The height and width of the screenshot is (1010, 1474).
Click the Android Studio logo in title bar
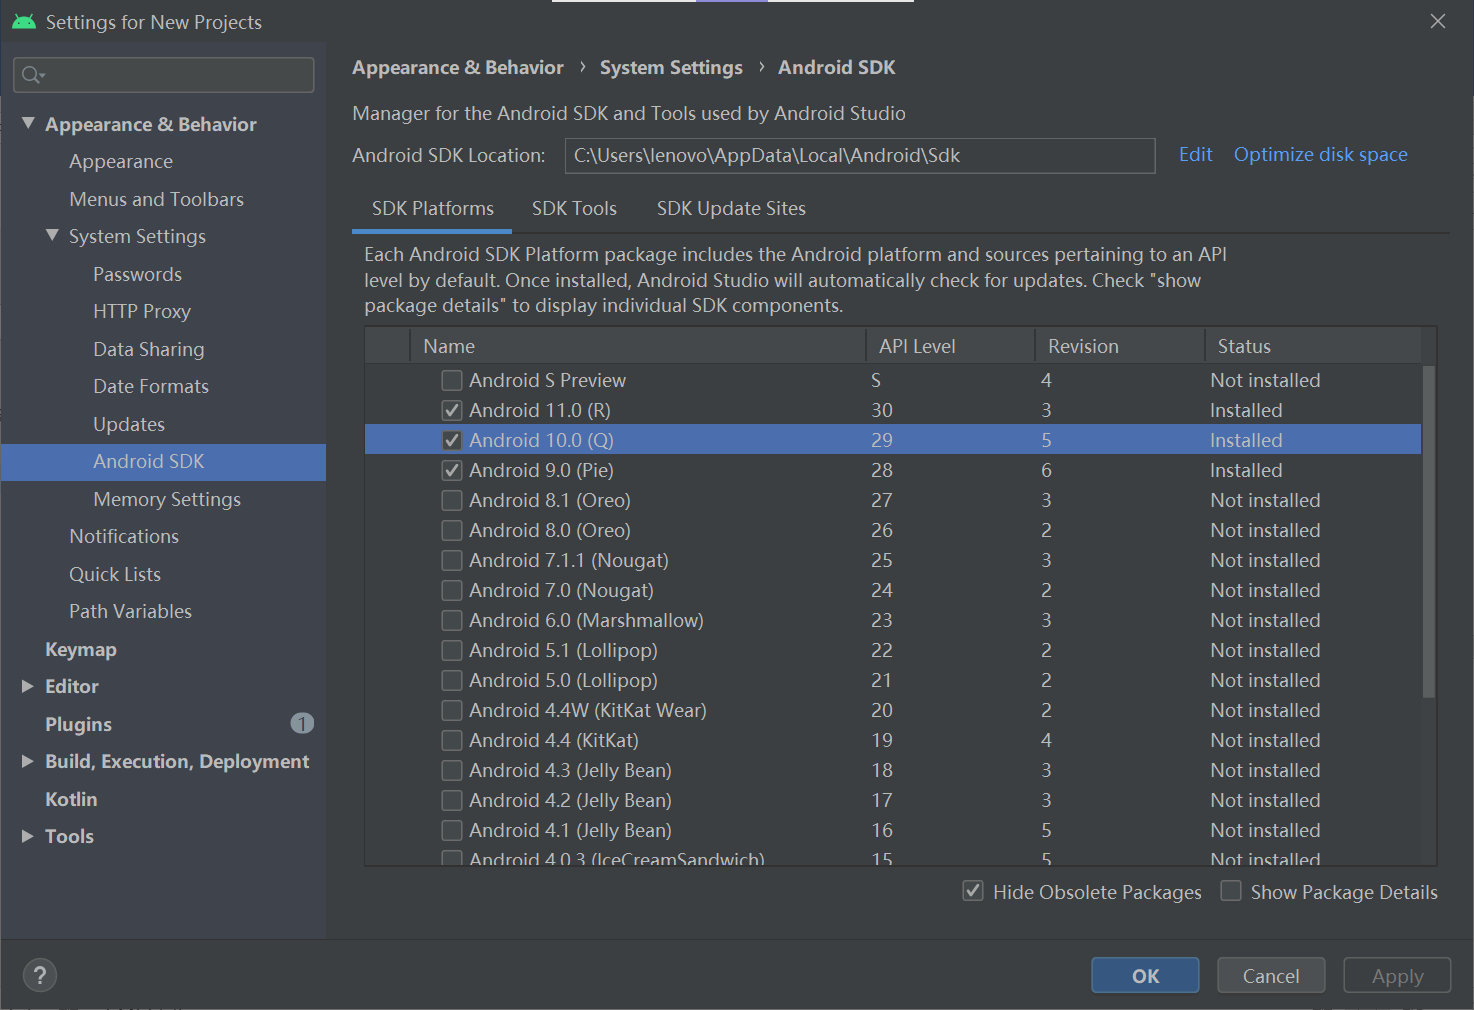[23, 21]
